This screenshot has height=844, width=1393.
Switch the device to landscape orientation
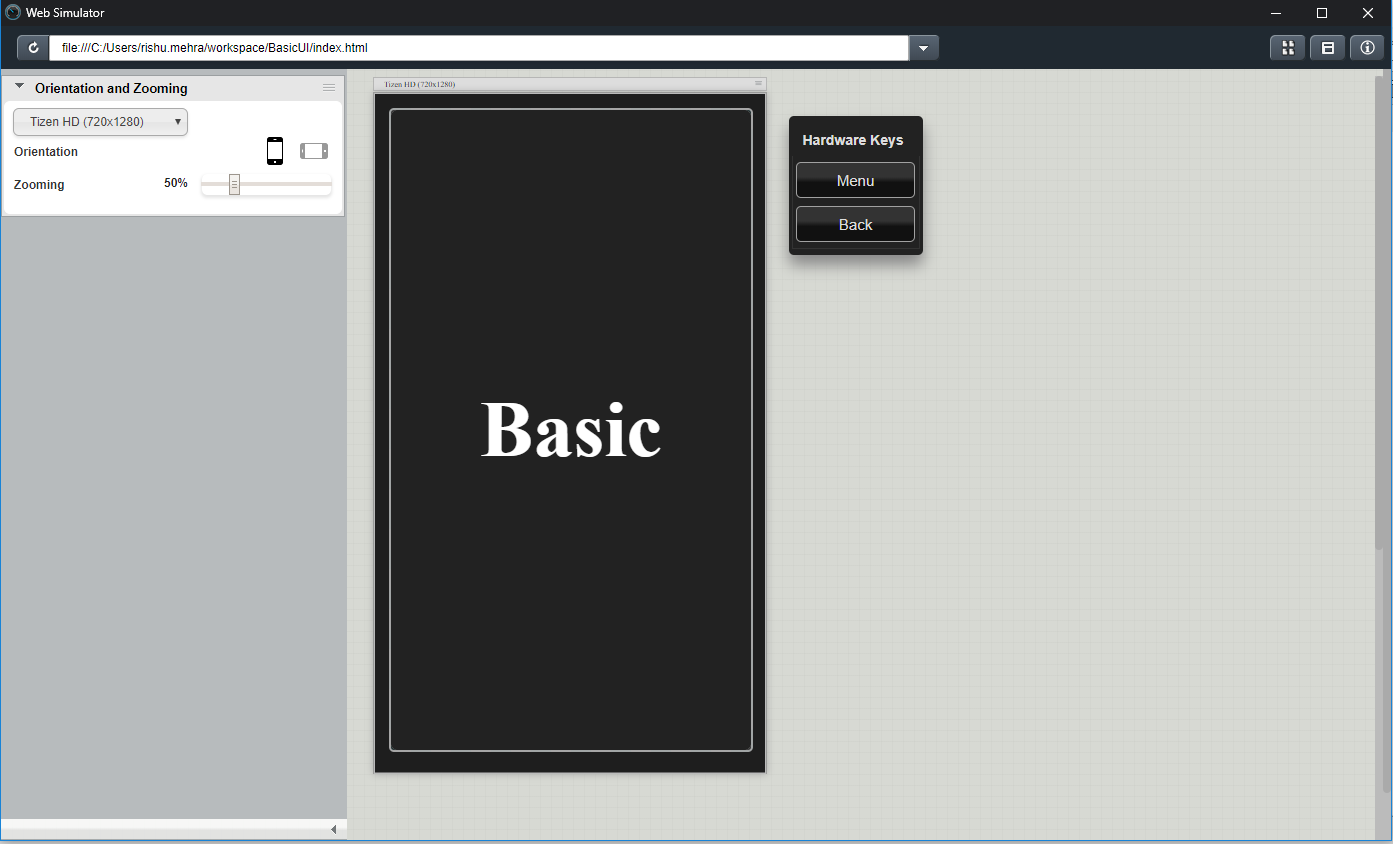[x=313, y=150]
